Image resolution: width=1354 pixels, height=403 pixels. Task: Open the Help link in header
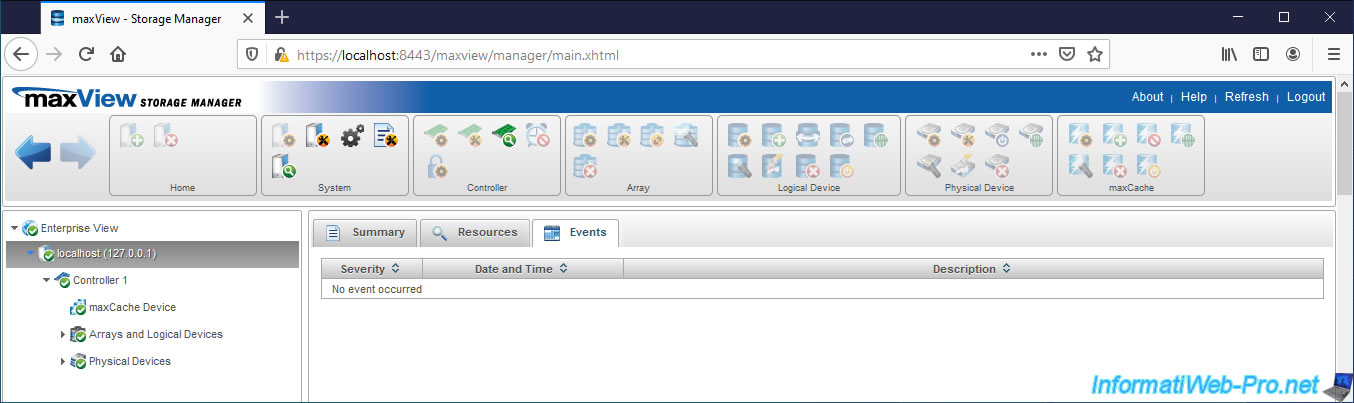1193,97
